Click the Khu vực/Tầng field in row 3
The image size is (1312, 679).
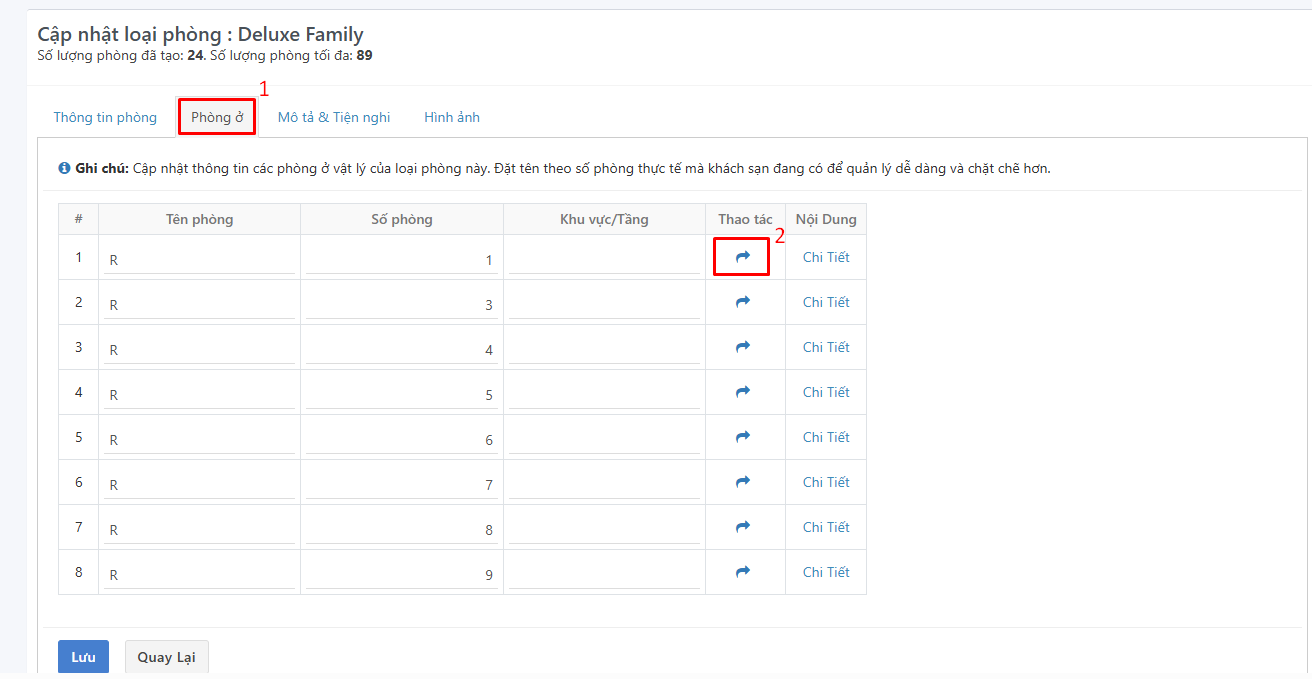tap(604, 349)
